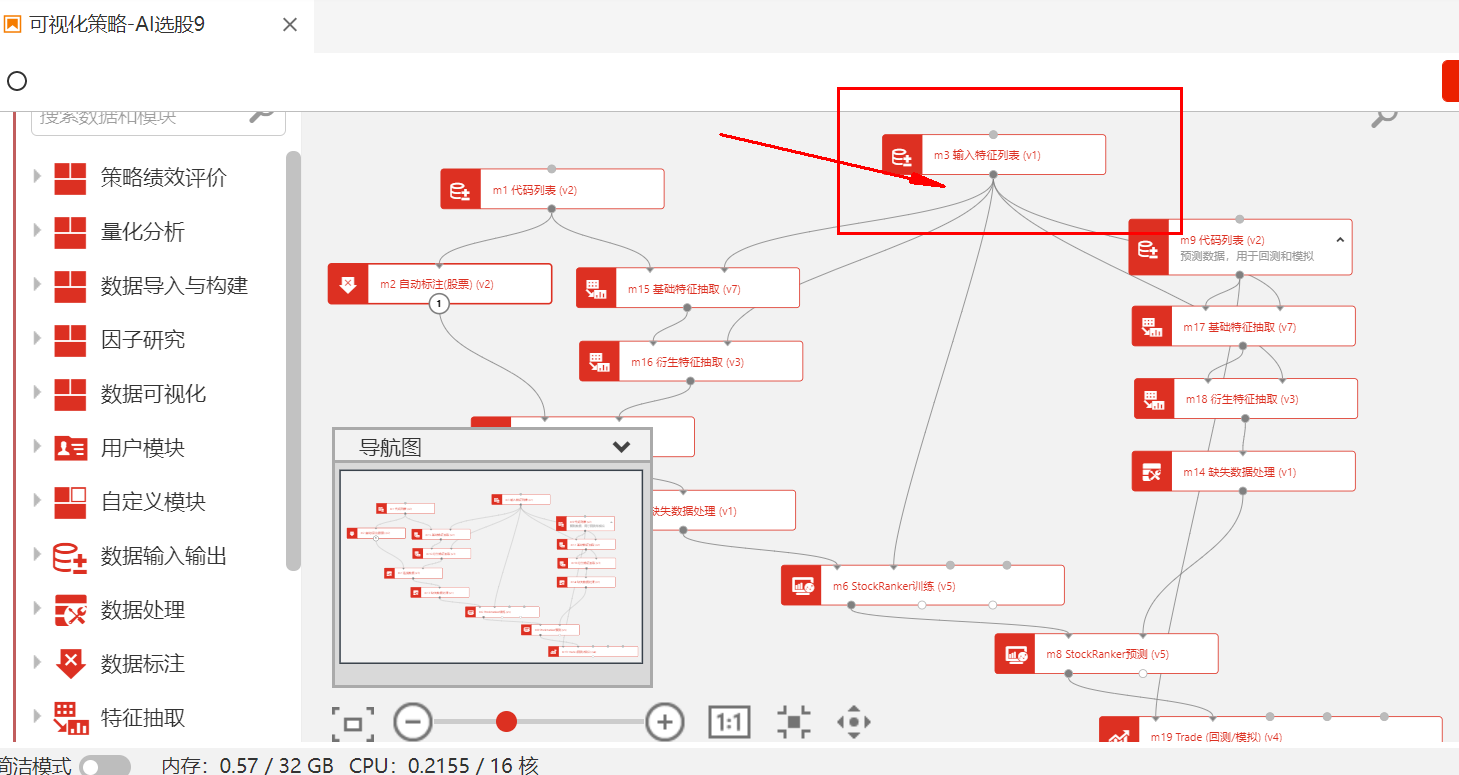Click the fit-to-window canvas icon
This screenshot has width=1459, height=775.
point(353,722)
